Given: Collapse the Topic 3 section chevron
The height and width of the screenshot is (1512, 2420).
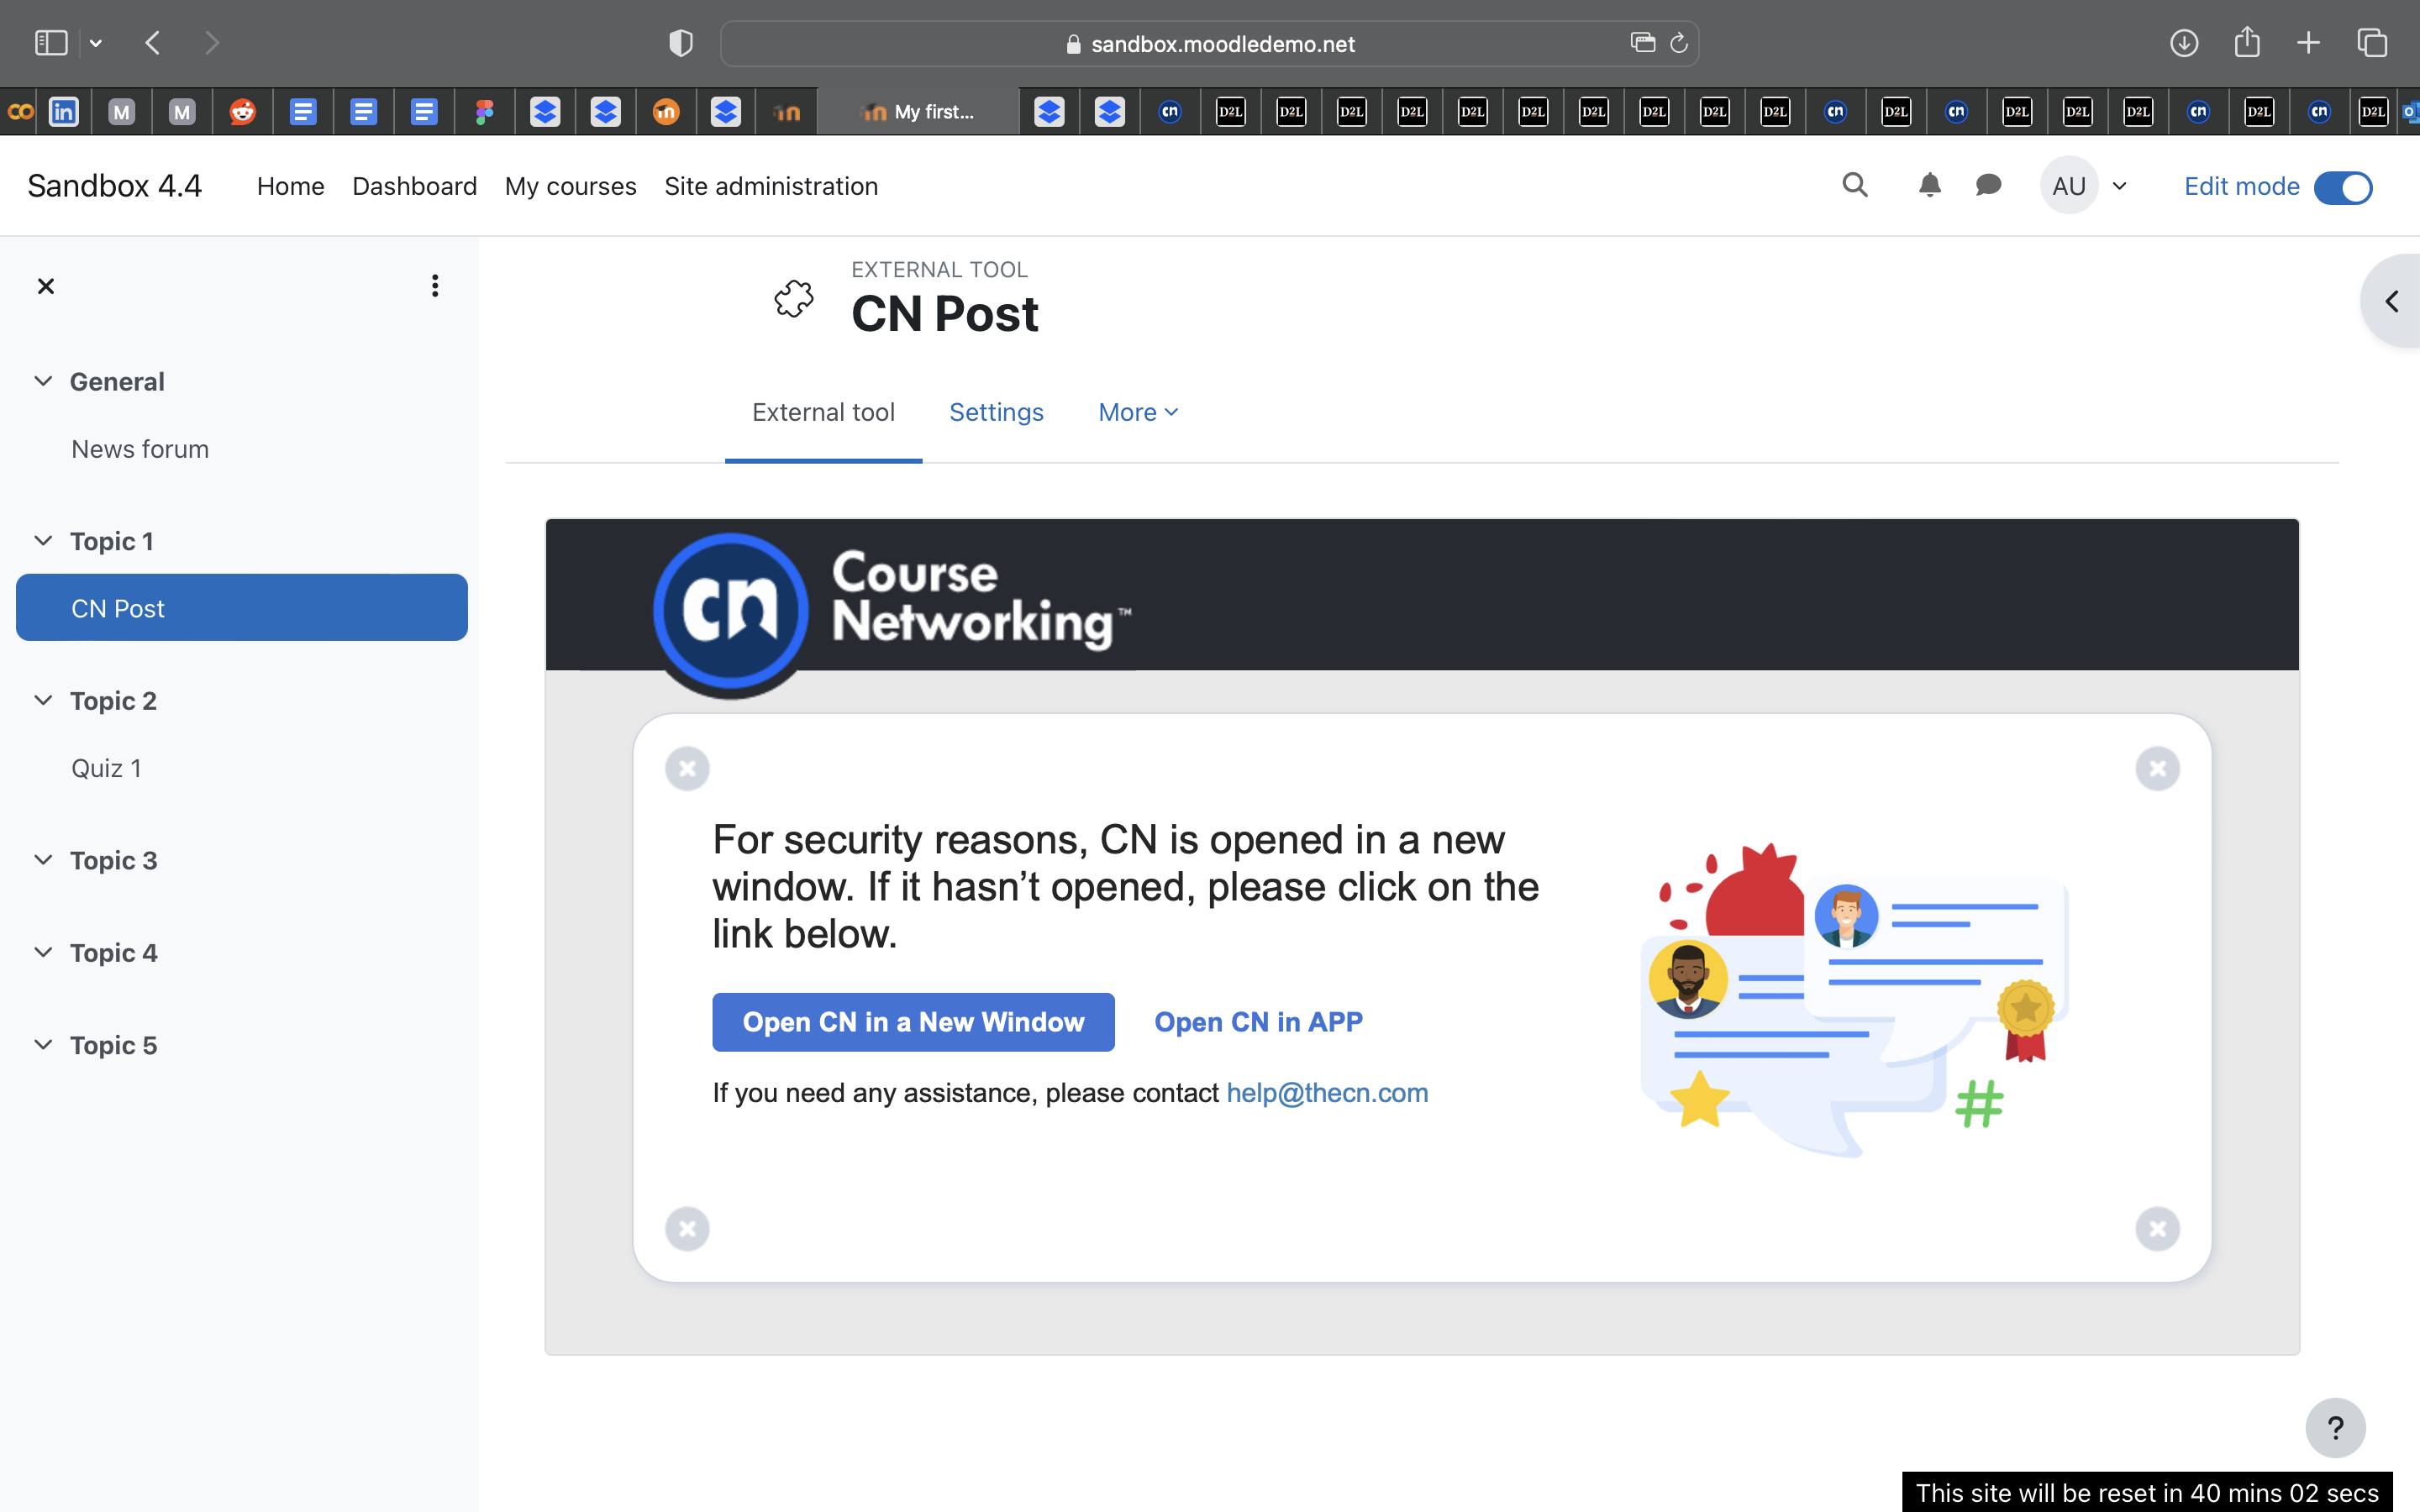Looking at the screenshot, I should pyautogui.click(x=43, y=860).
